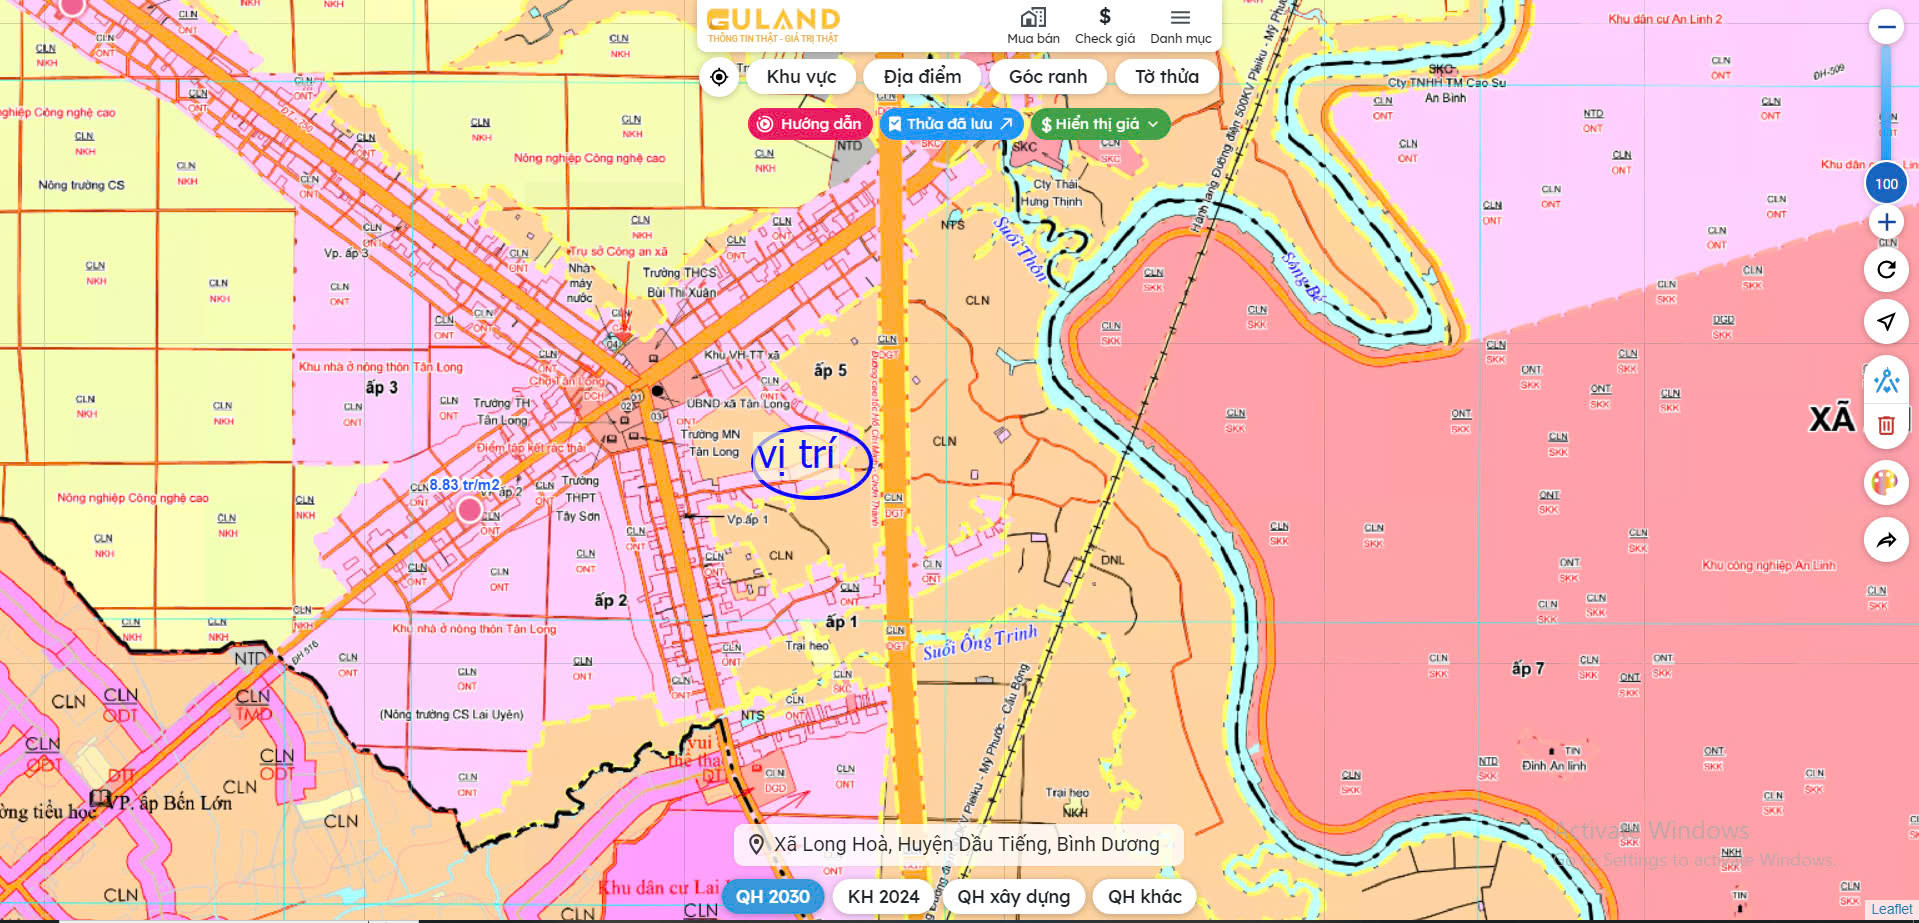Image resolution: width=1919 pixels, height=923 pixels.
Task: Click the (Nông trường CS Lai Uyên) label
Action: tap(451, 715)
